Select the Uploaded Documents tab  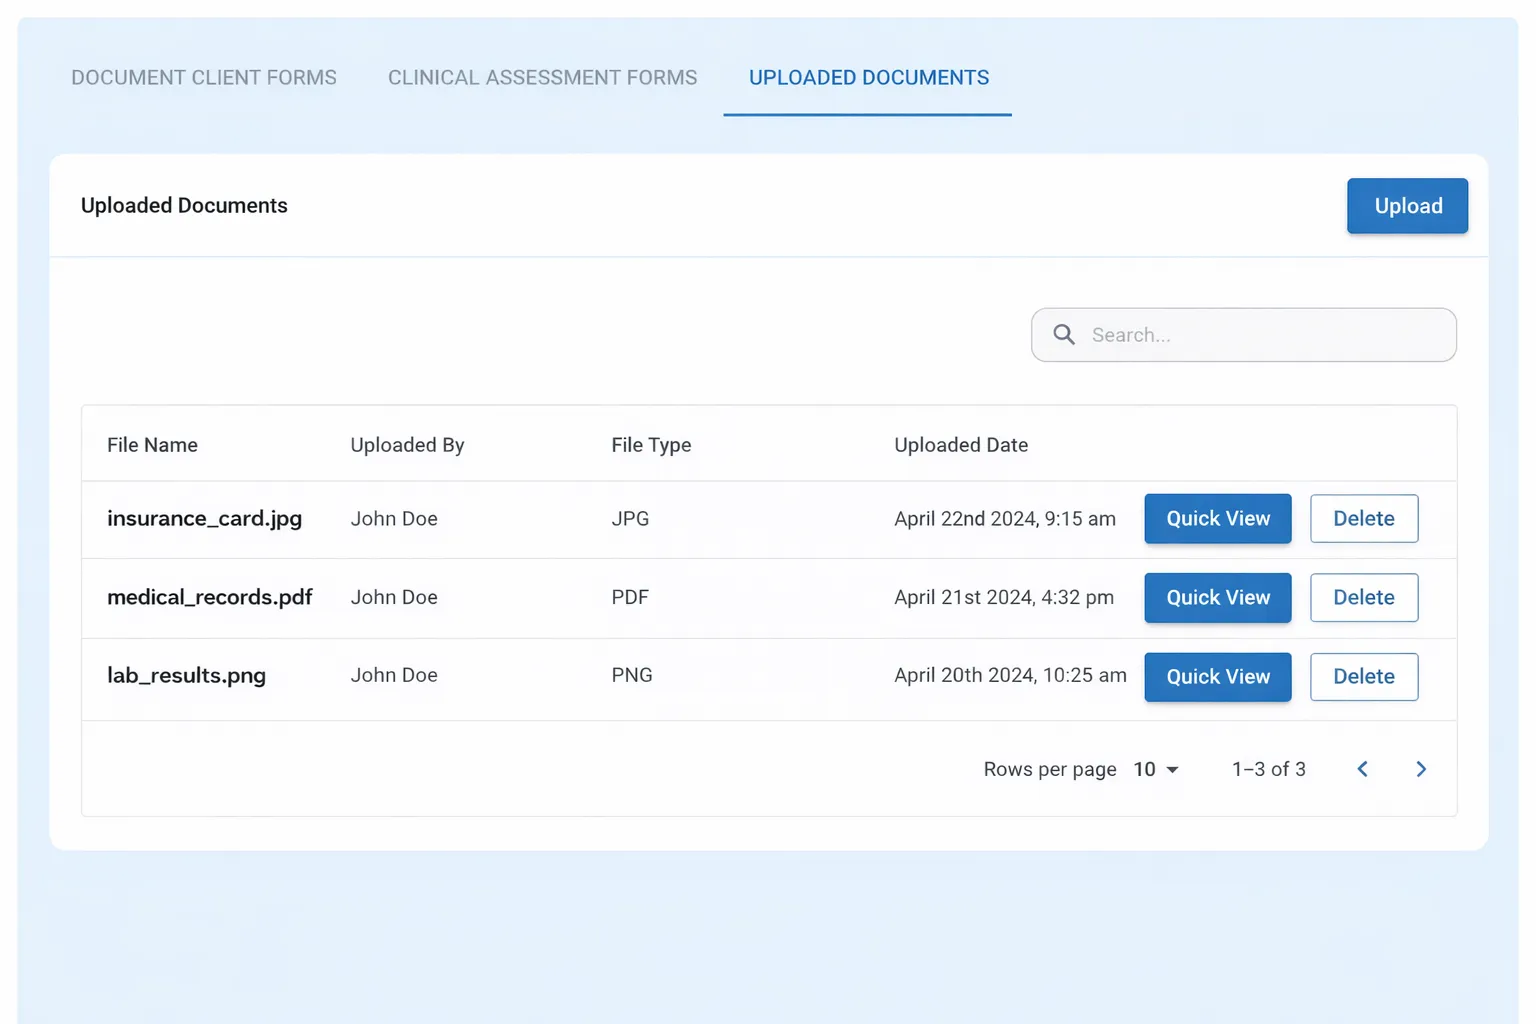point(868,78)
